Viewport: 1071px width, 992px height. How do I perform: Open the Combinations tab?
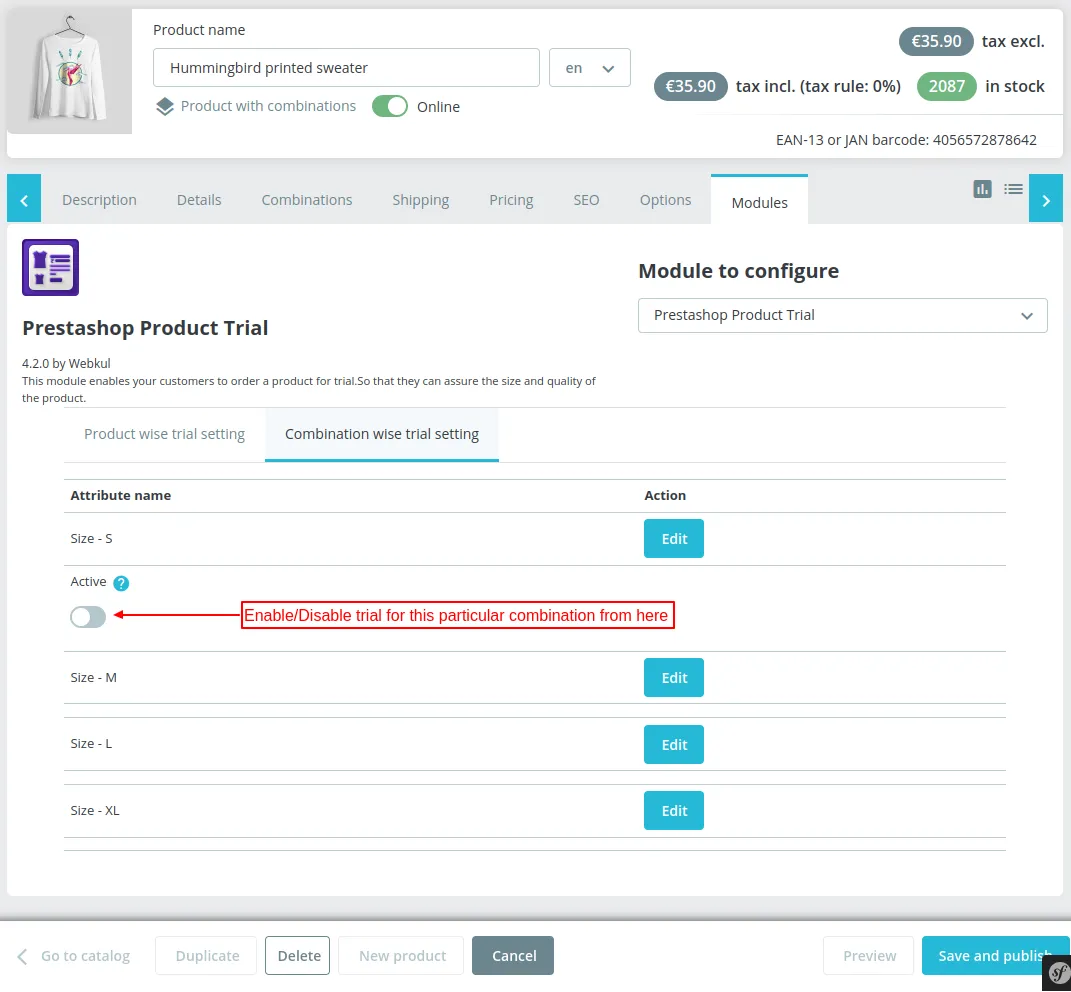click(x=307, y=200)
